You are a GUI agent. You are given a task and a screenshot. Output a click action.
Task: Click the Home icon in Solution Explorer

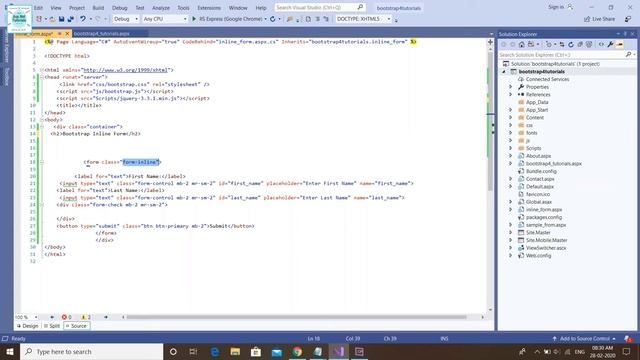point(522,44)
